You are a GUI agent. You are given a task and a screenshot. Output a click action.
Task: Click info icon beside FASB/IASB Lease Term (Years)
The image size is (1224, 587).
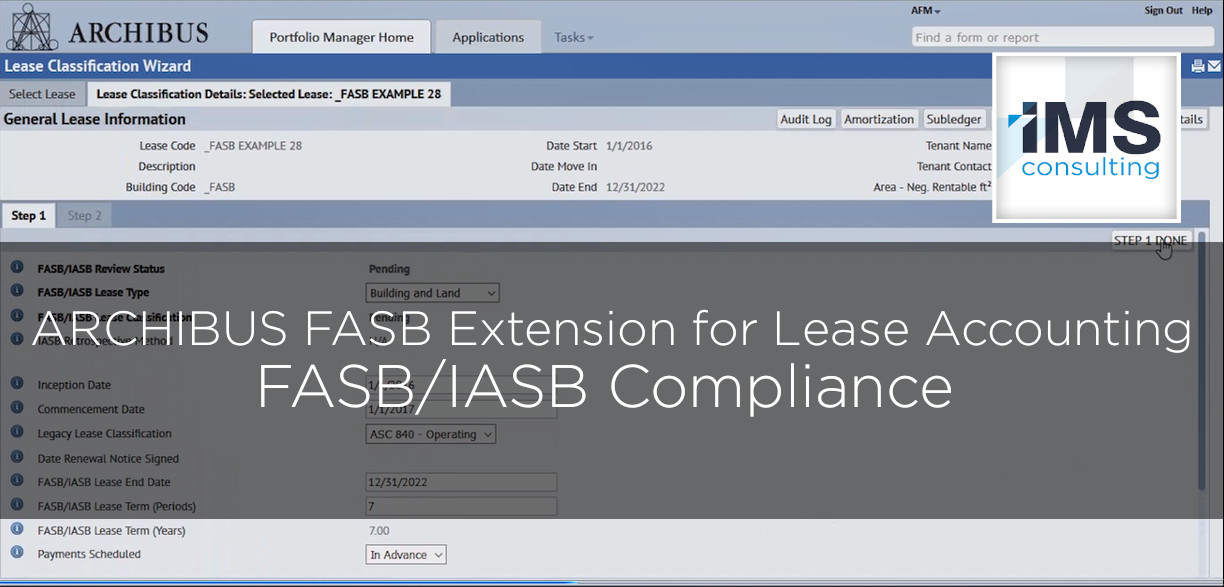(x=17, y=529)
